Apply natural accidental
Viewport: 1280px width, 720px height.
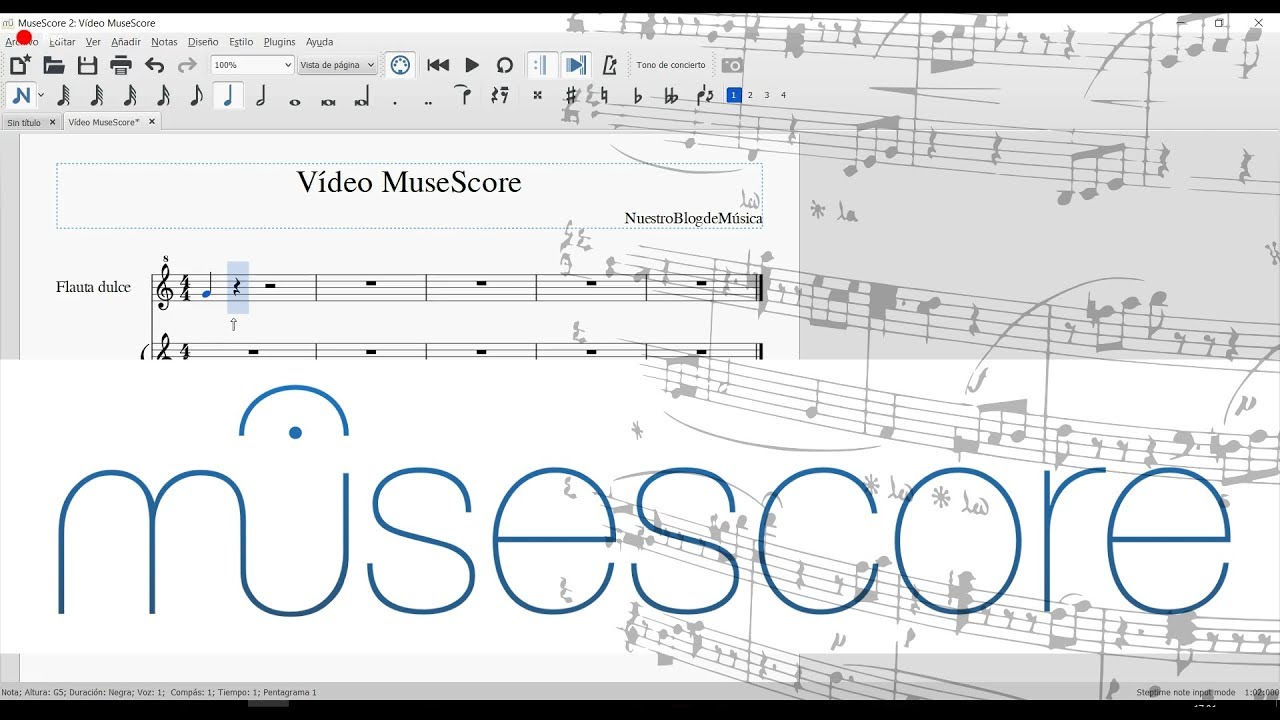[x=604, y=95]
